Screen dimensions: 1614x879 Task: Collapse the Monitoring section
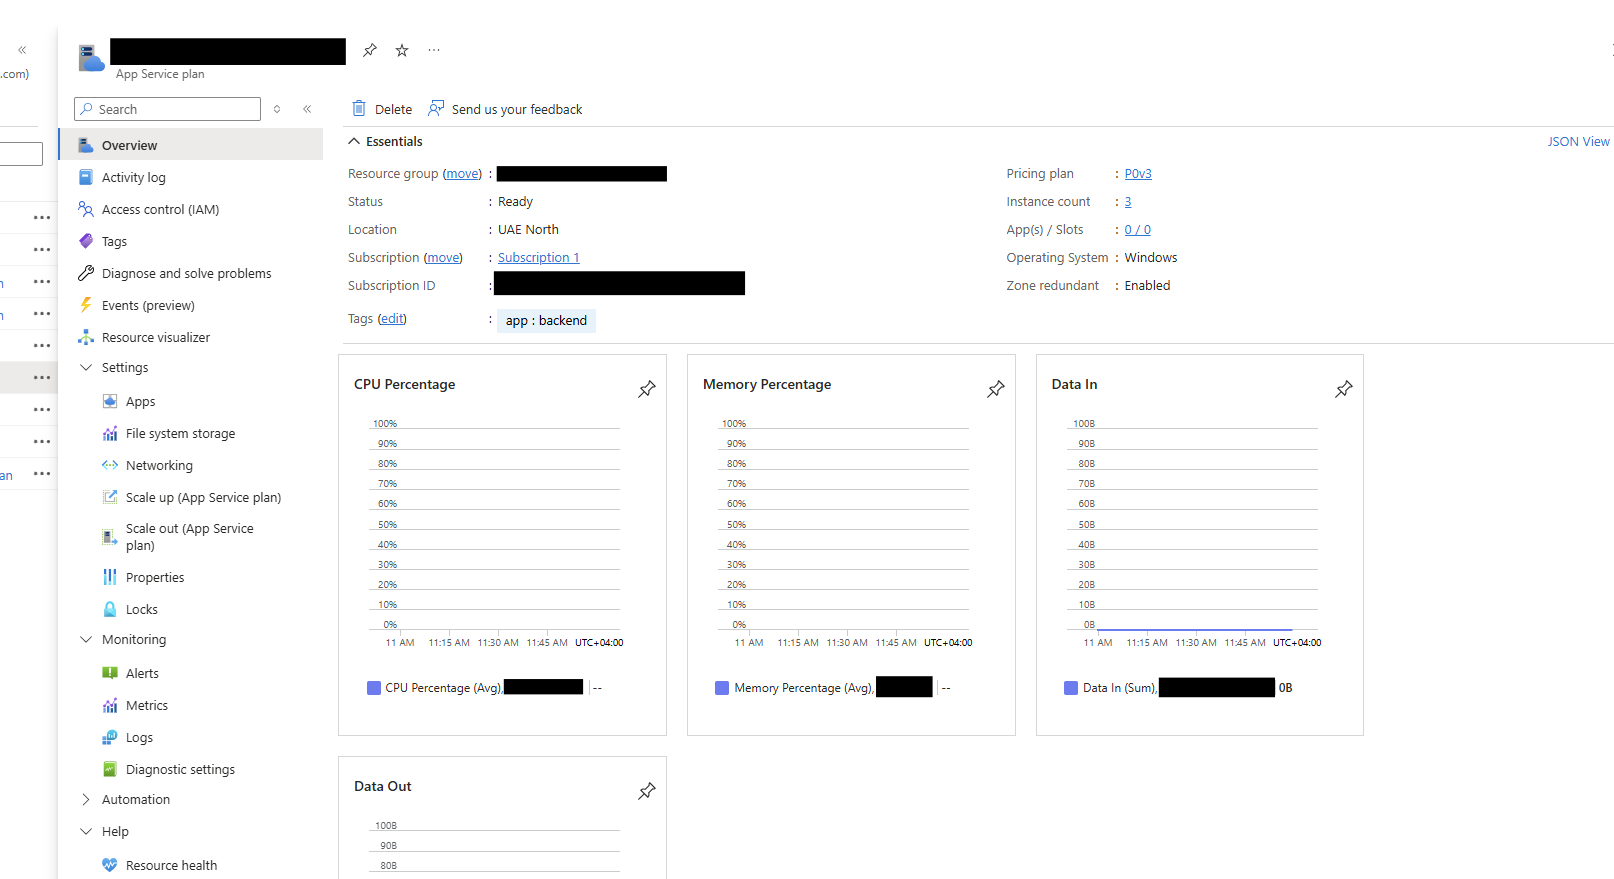click(x=86, y=639)
